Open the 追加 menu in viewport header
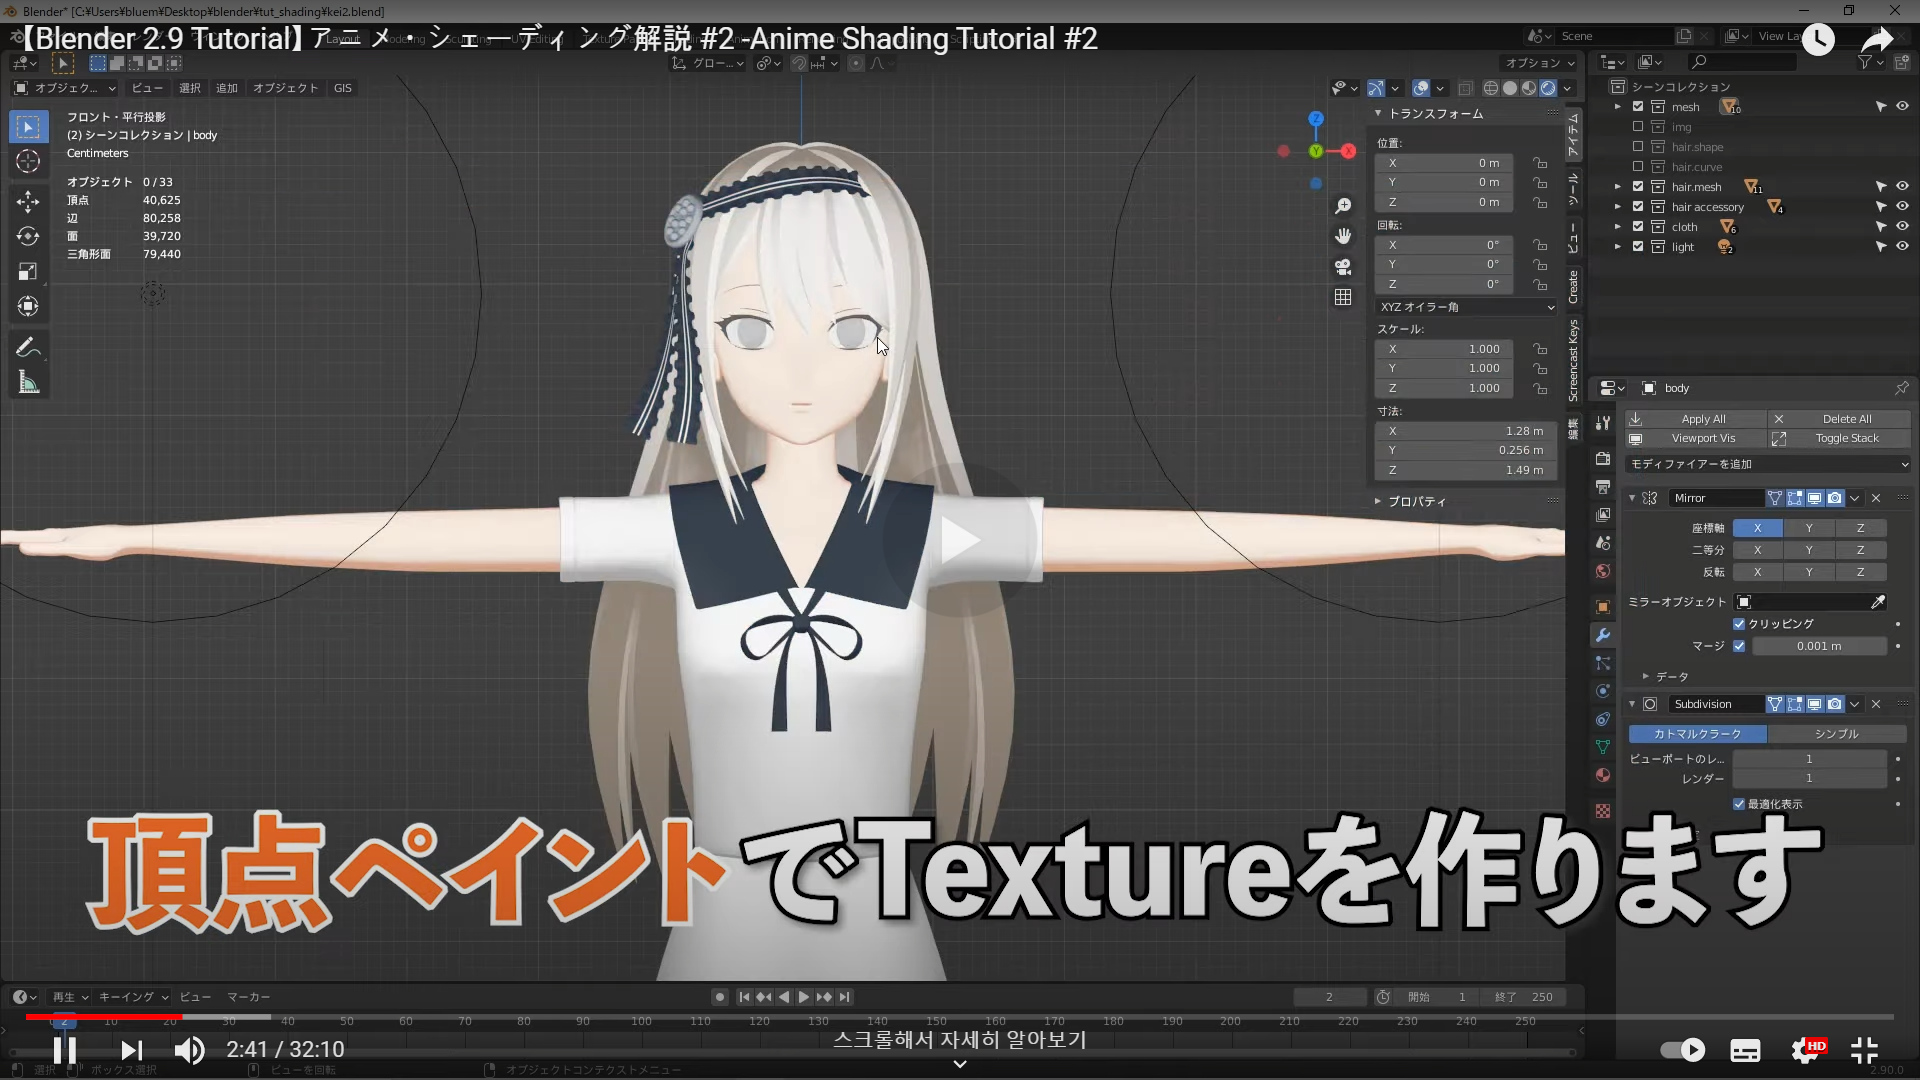This screenshot has width=1920, height=1080. (x=227, y=88)
